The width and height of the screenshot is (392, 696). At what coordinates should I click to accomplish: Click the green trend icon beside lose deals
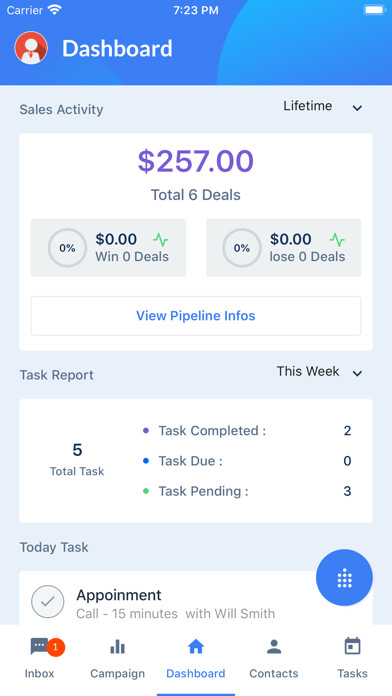(337, 240)
